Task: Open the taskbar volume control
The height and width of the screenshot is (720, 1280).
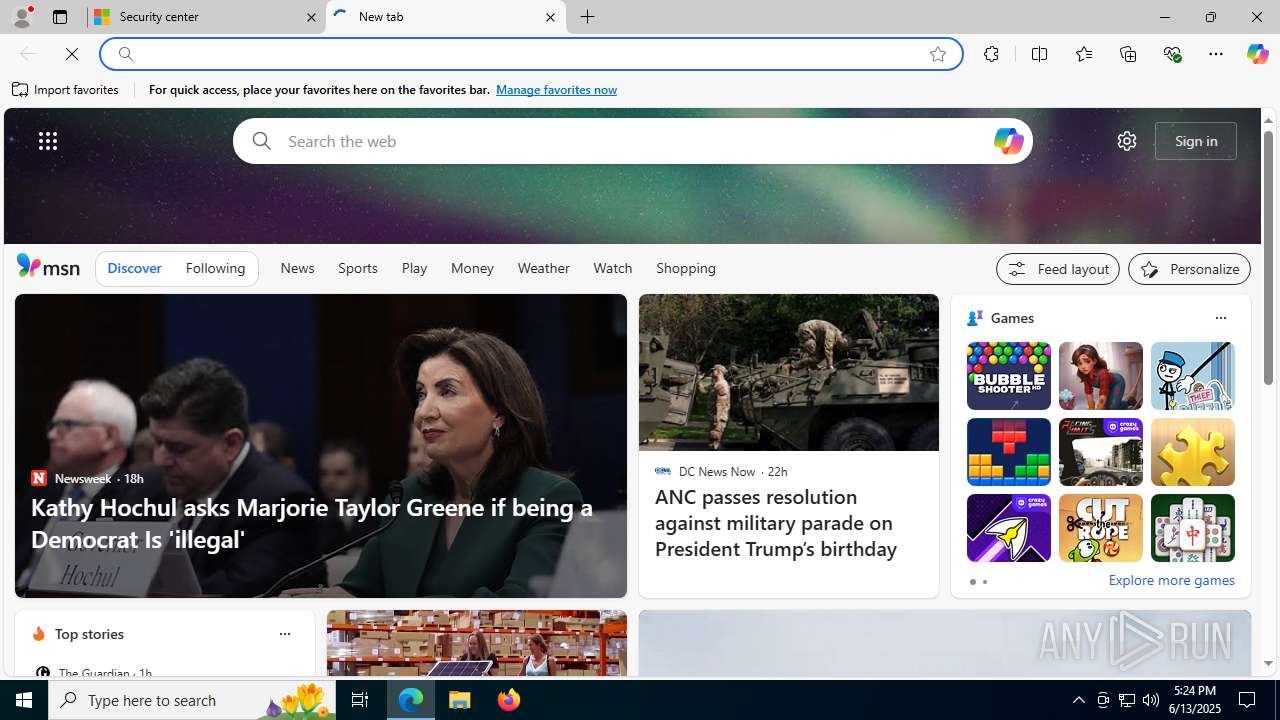Action: pyautogui.click(x=1151, y=700)
